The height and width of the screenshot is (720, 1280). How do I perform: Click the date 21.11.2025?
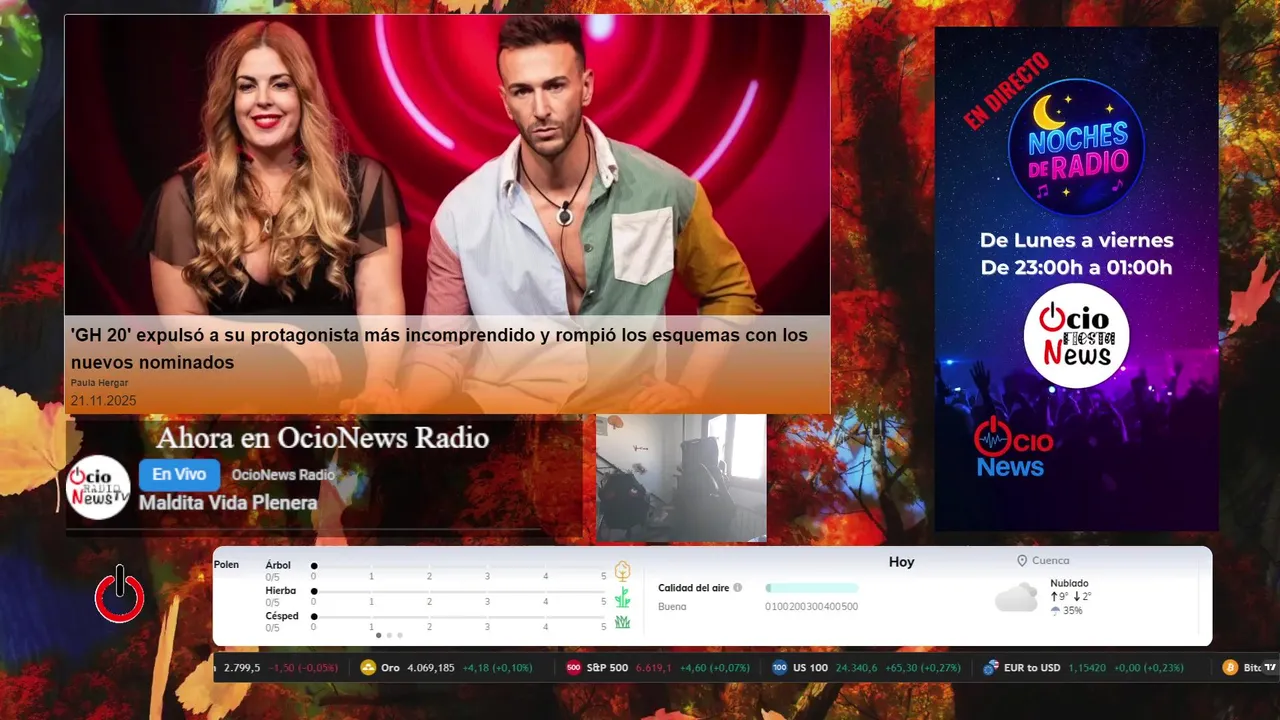tap(103, 401)
